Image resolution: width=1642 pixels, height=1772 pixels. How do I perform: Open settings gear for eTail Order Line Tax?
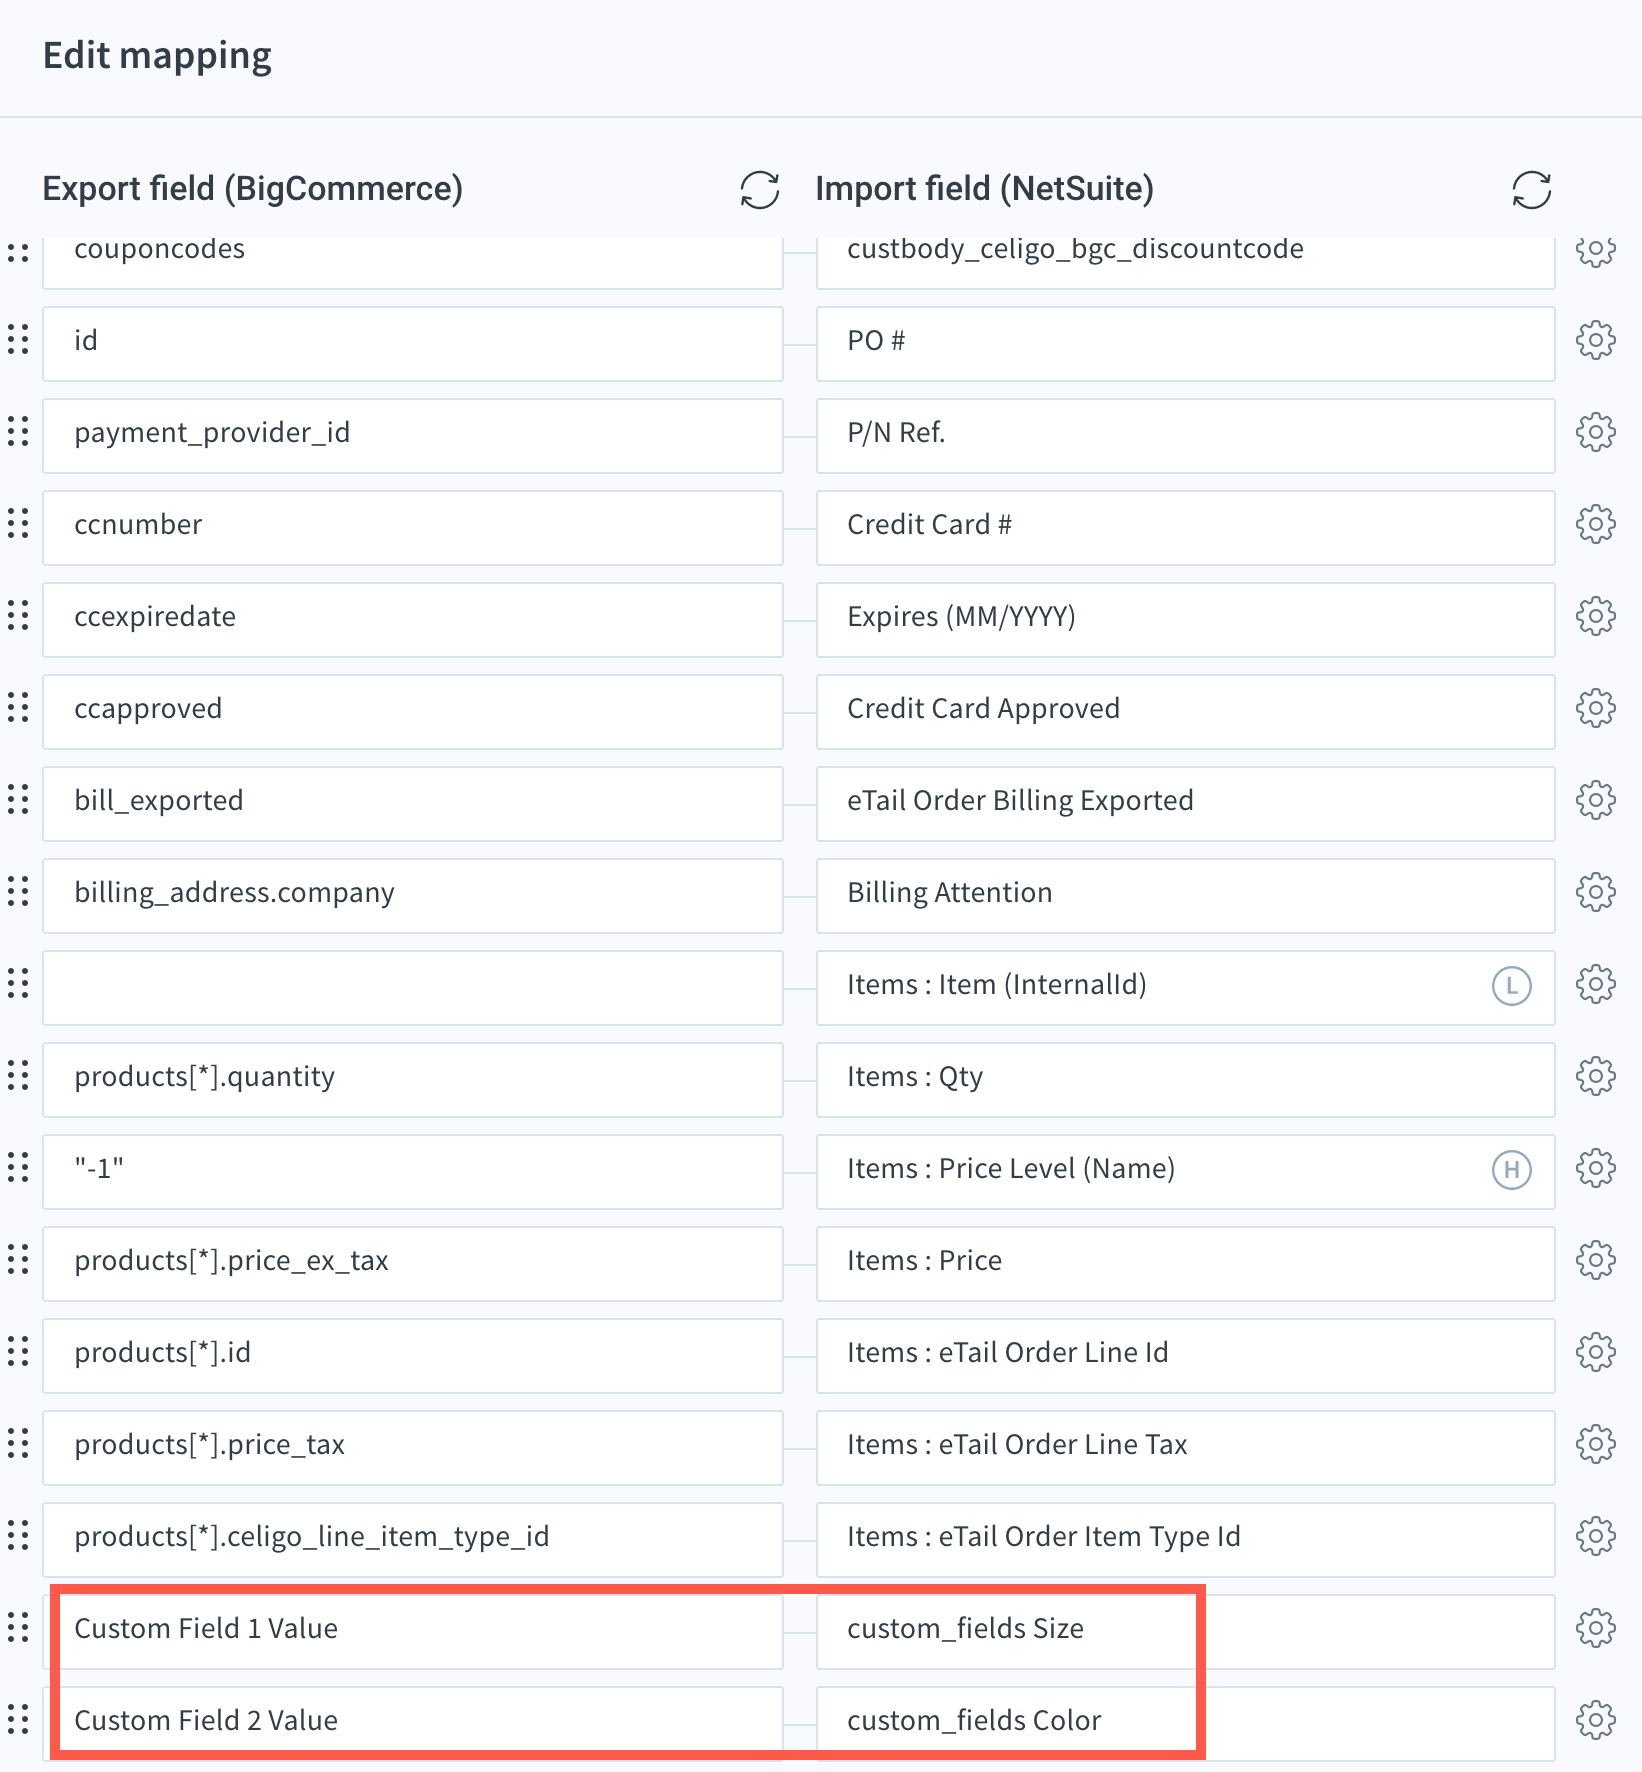pos(1595,1445)
